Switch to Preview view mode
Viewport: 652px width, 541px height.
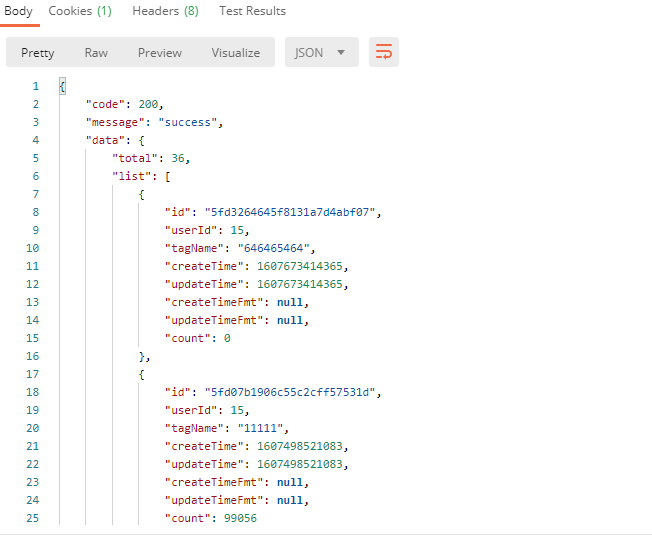[x=160, y=53]
